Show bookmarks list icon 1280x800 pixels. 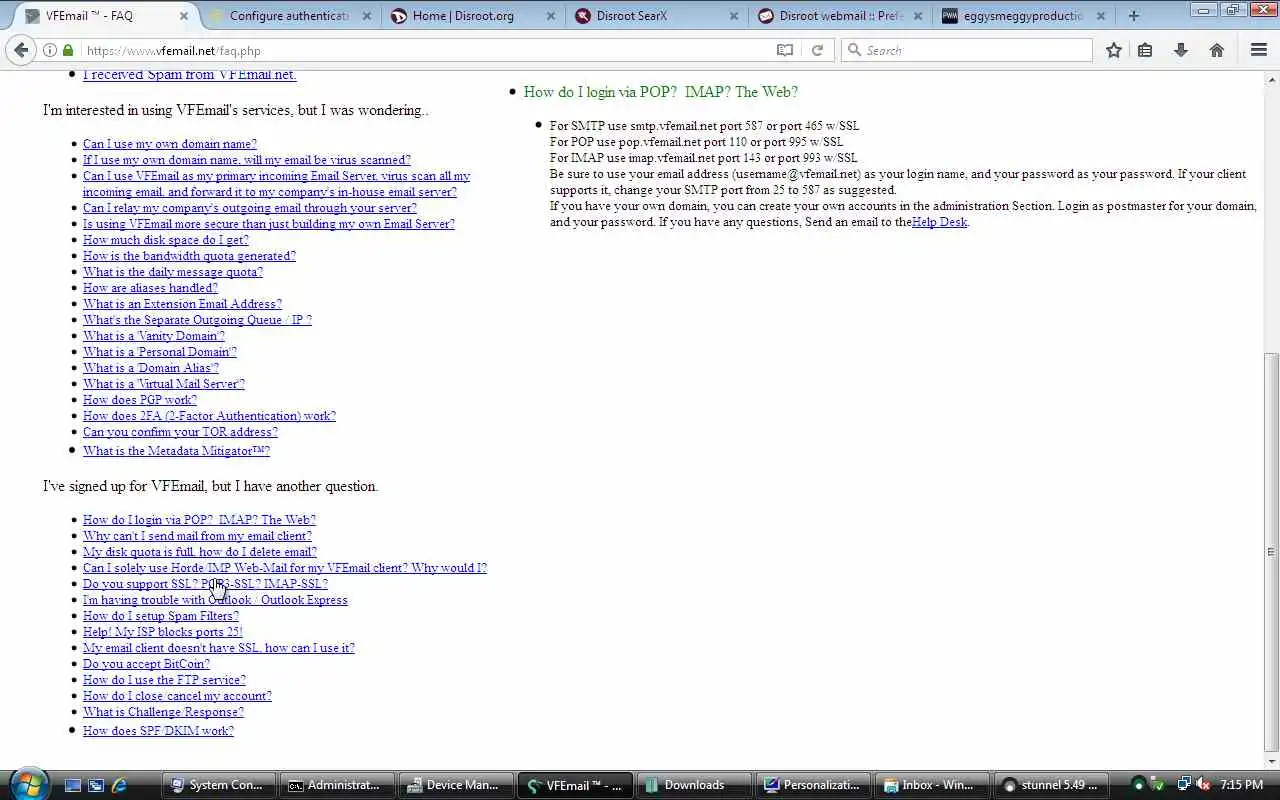click(1145, 50)
